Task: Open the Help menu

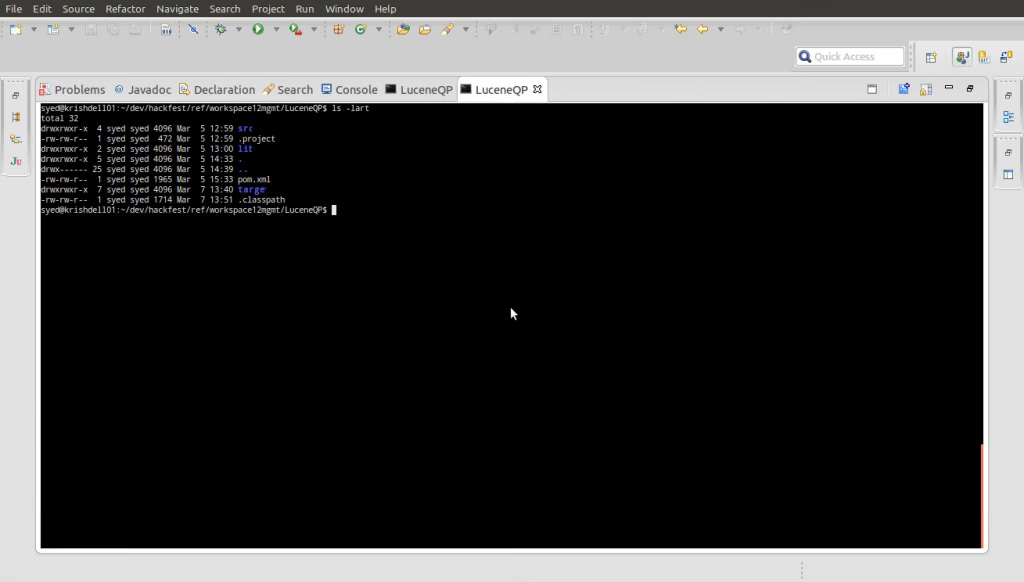Action: [x=385, y=9]
